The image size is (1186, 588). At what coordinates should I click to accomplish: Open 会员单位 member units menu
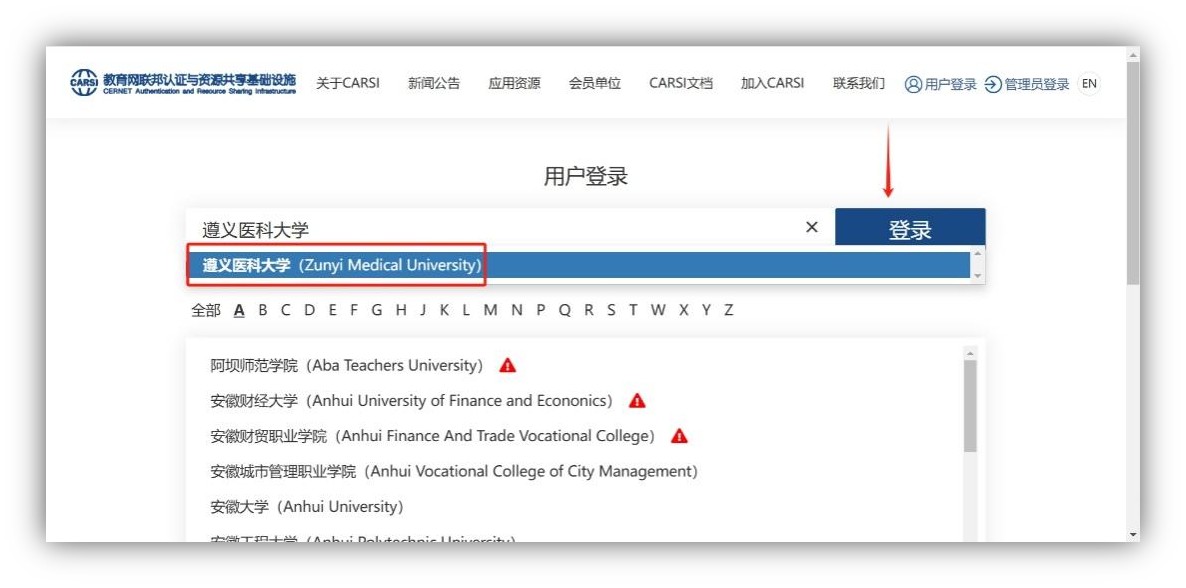594,84
